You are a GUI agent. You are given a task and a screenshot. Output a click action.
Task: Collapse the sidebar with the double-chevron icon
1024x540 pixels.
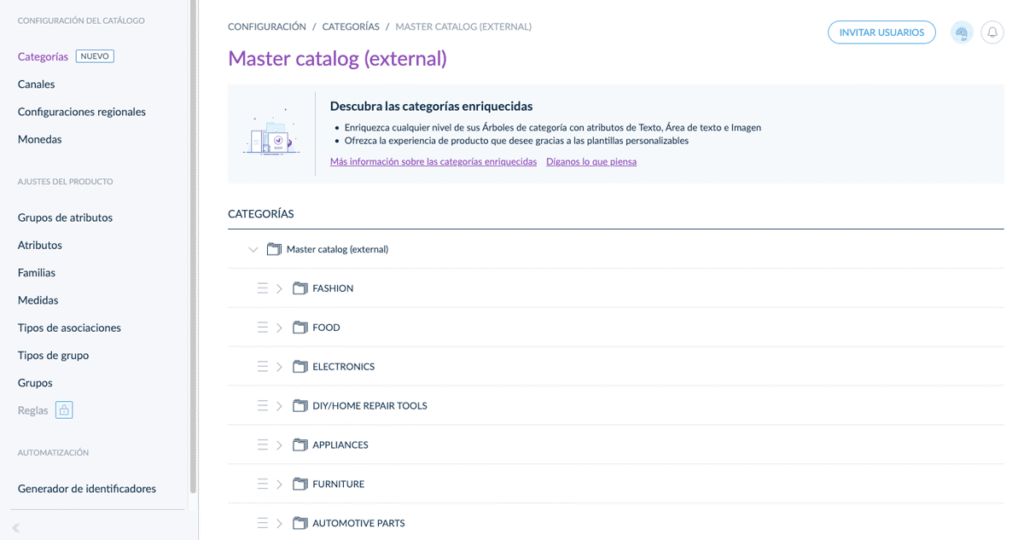[x=16, y=528]
